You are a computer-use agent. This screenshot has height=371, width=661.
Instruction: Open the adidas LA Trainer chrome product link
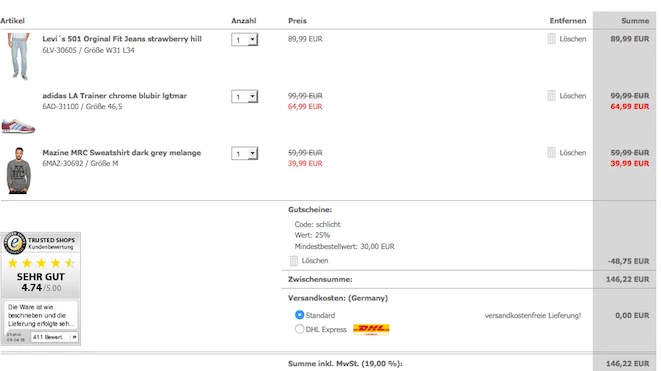[x=114, y=96]
